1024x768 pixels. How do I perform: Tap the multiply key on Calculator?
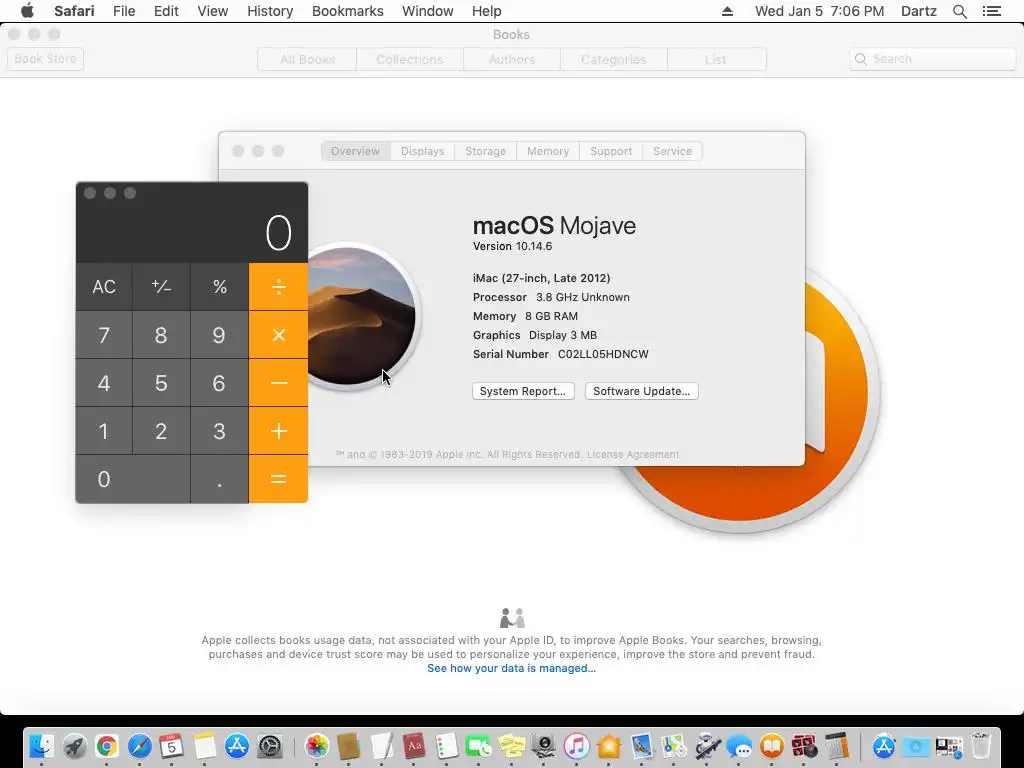coord(278,335)
